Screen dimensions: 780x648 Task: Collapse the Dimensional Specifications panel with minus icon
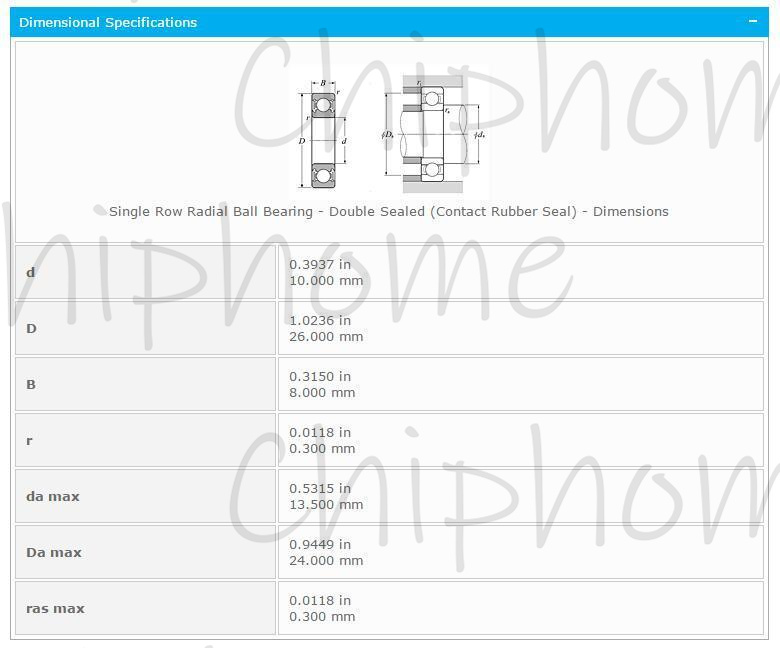tap(753, 22)
